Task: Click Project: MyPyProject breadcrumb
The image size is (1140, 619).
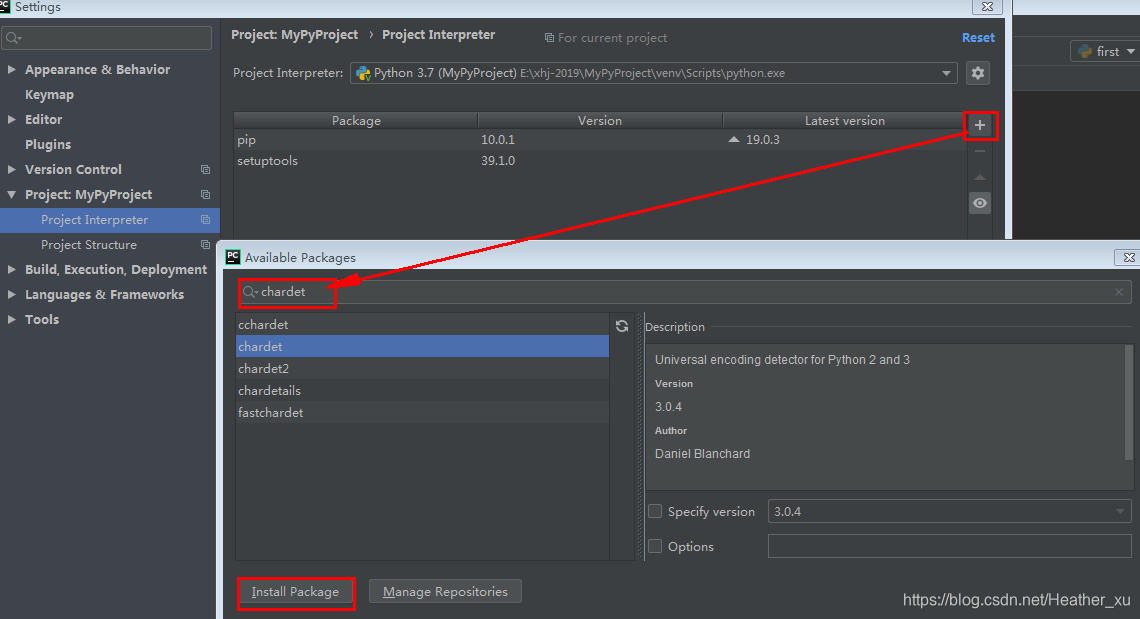Action: point(294,34)
